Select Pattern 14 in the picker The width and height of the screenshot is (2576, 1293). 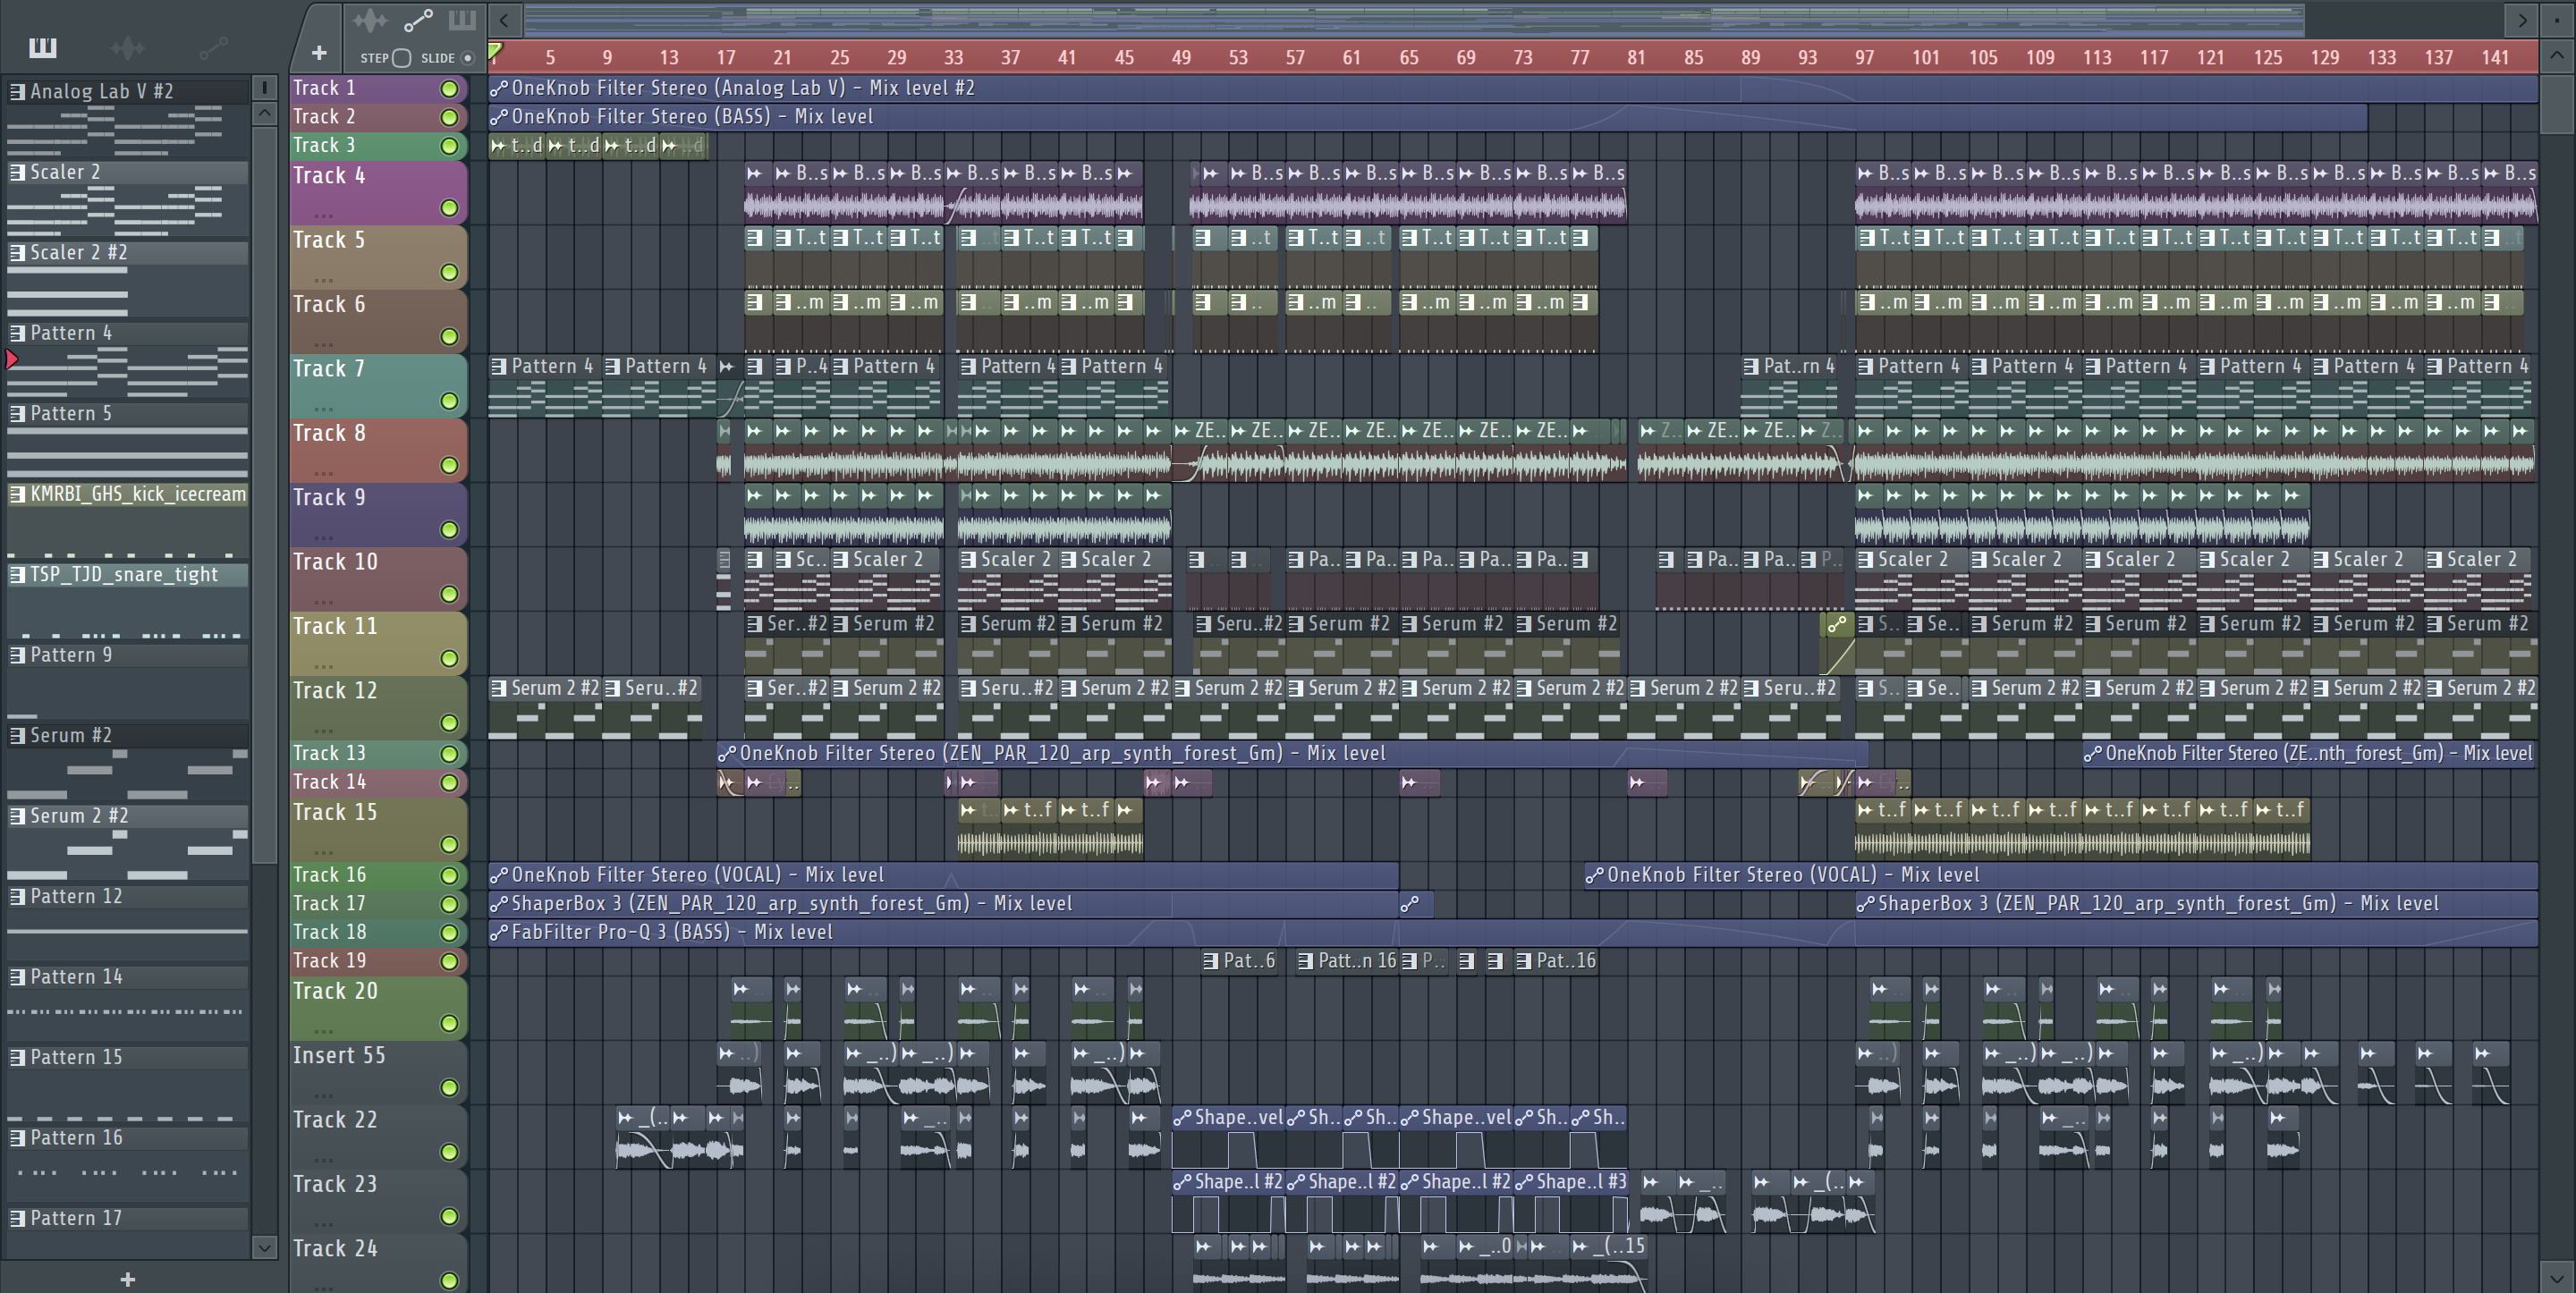[x=128, y=977]
